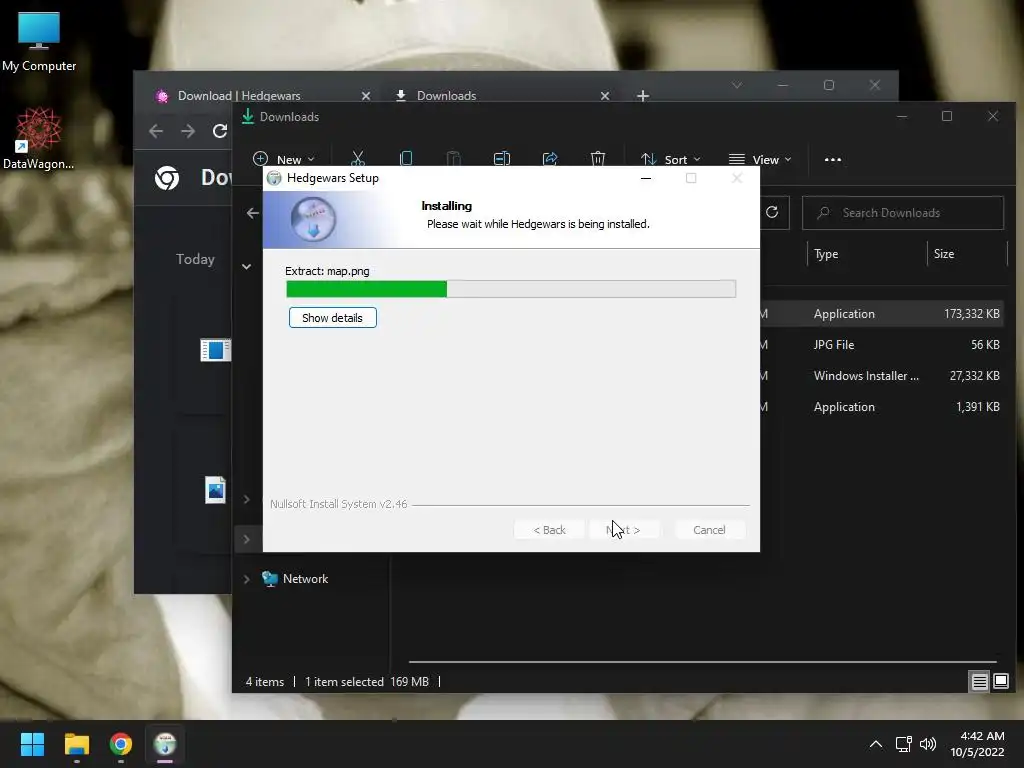Open File Explorer from the taskbar
This screenshot has height=768, width=1024.
pos(76,744)
